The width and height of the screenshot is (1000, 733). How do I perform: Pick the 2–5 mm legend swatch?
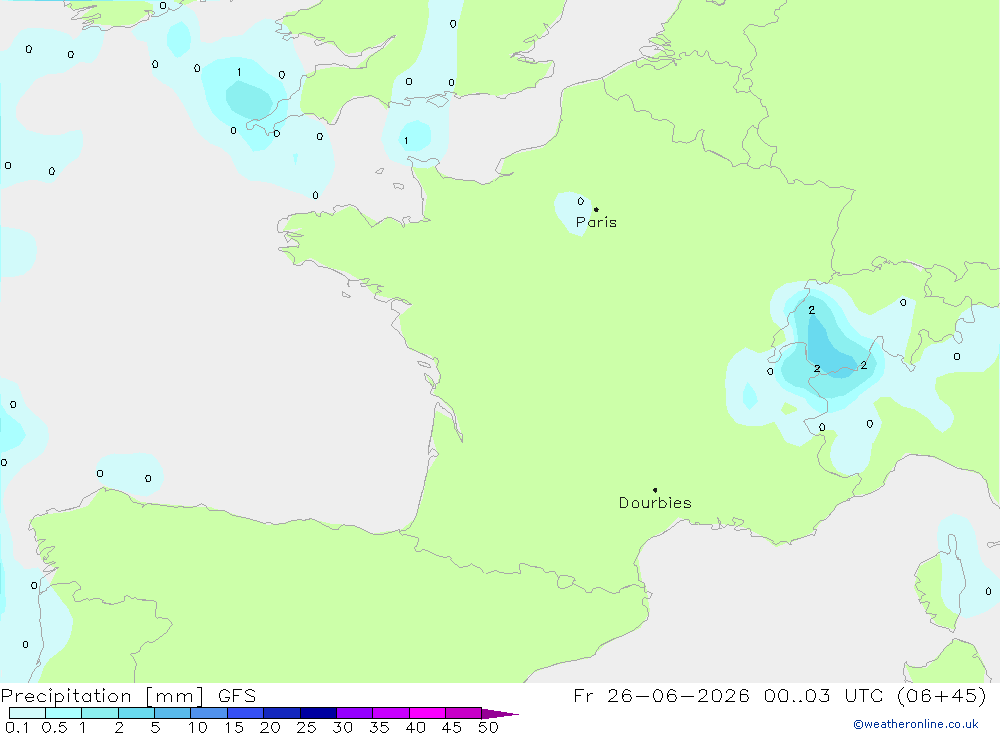click(136, 713)
